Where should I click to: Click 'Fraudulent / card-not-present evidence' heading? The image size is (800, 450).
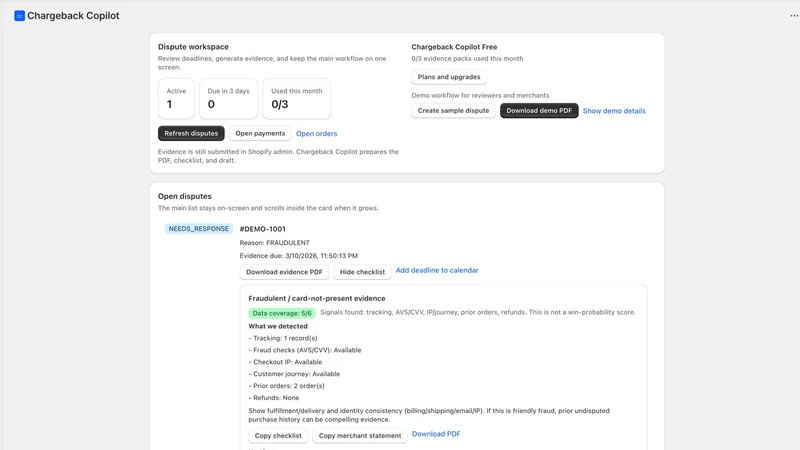coord(317,298)
